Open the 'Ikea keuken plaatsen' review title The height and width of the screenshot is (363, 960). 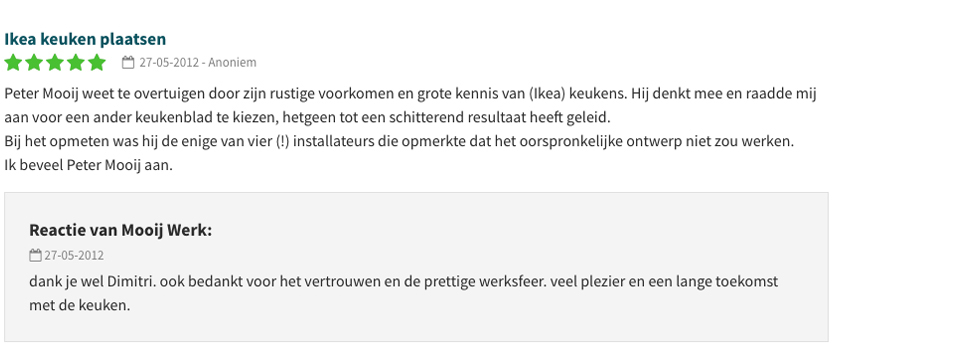point(85,39)
